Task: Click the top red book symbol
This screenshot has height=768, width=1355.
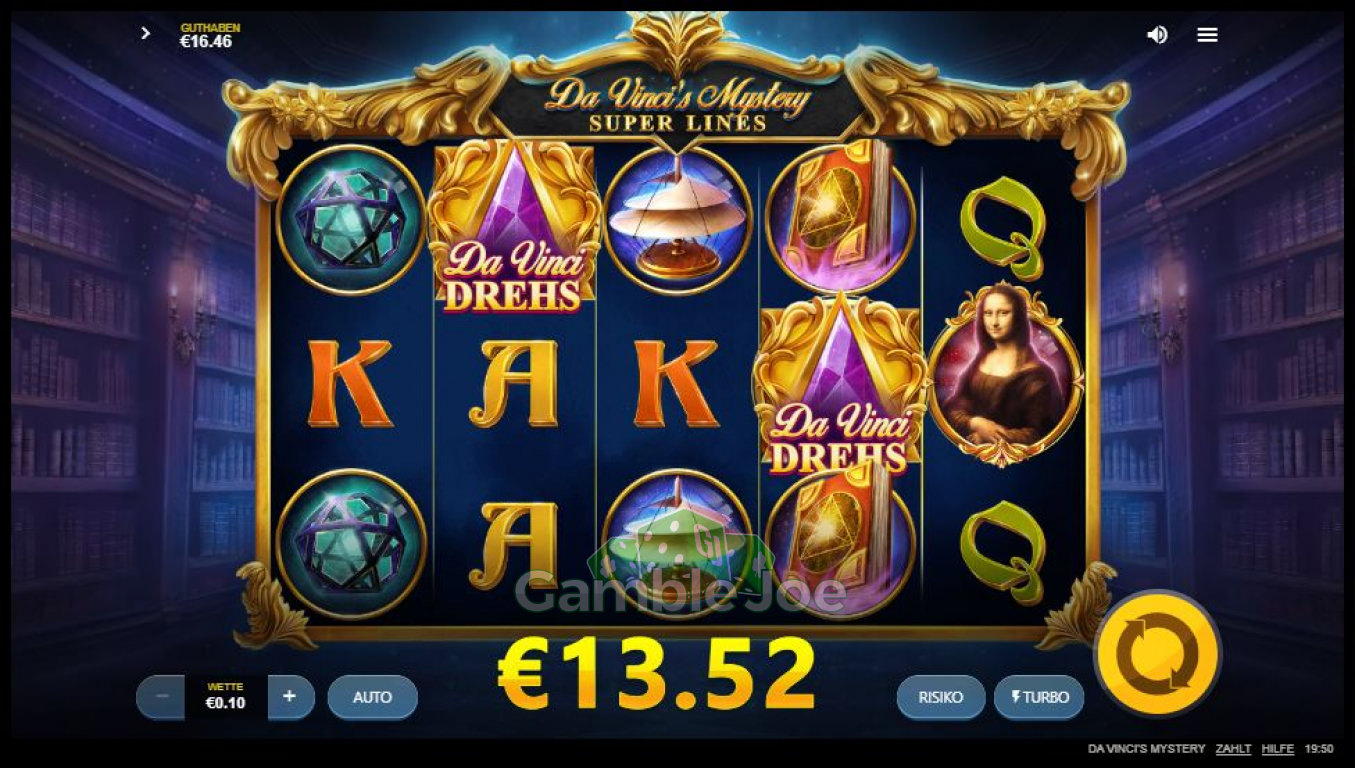Action: (x=840, y=219)
